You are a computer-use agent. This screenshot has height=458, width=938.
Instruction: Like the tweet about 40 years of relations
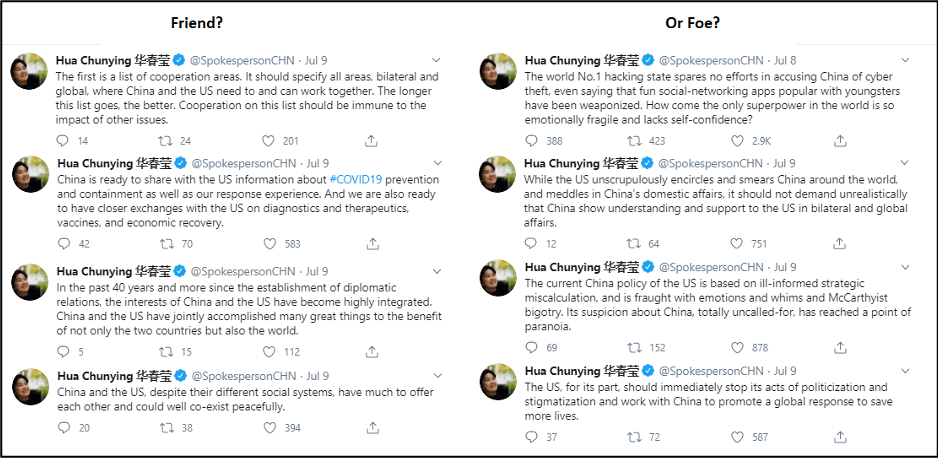coord(270,352)
